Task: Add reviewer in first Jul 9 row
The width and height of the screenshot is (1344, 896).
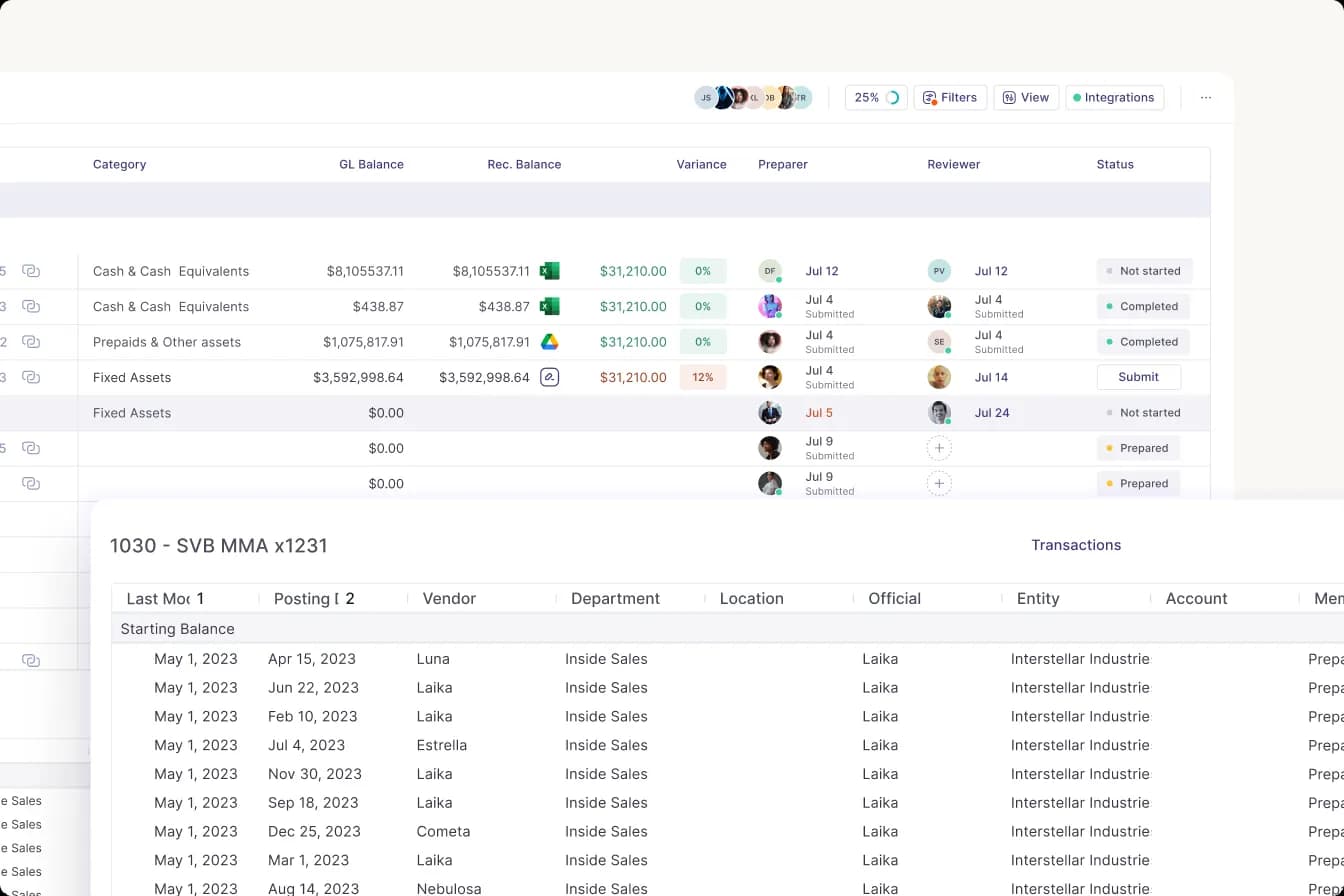Action: (x=939, y=448)
